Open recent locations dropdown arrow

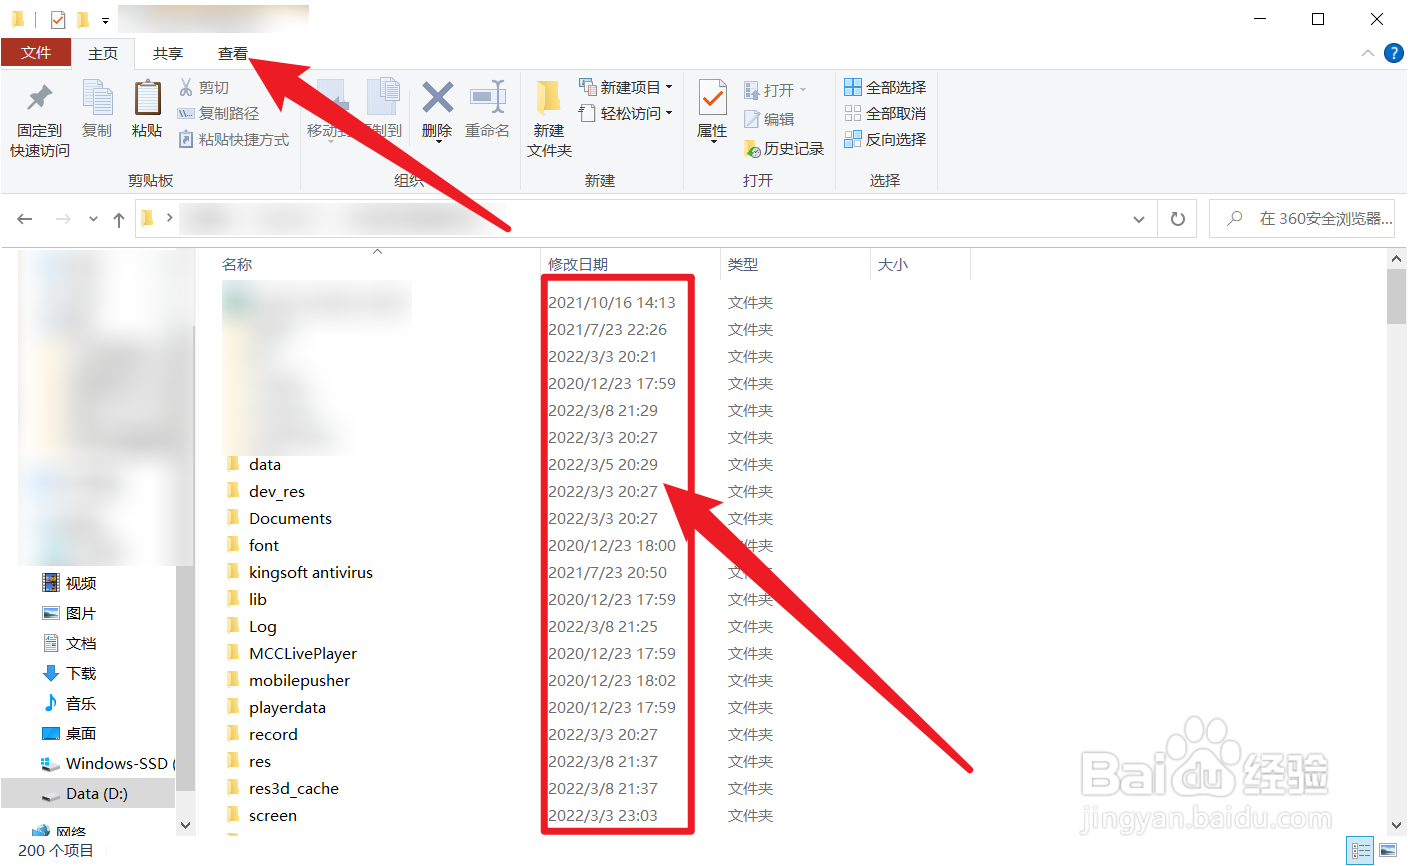(x=93, y=219)
